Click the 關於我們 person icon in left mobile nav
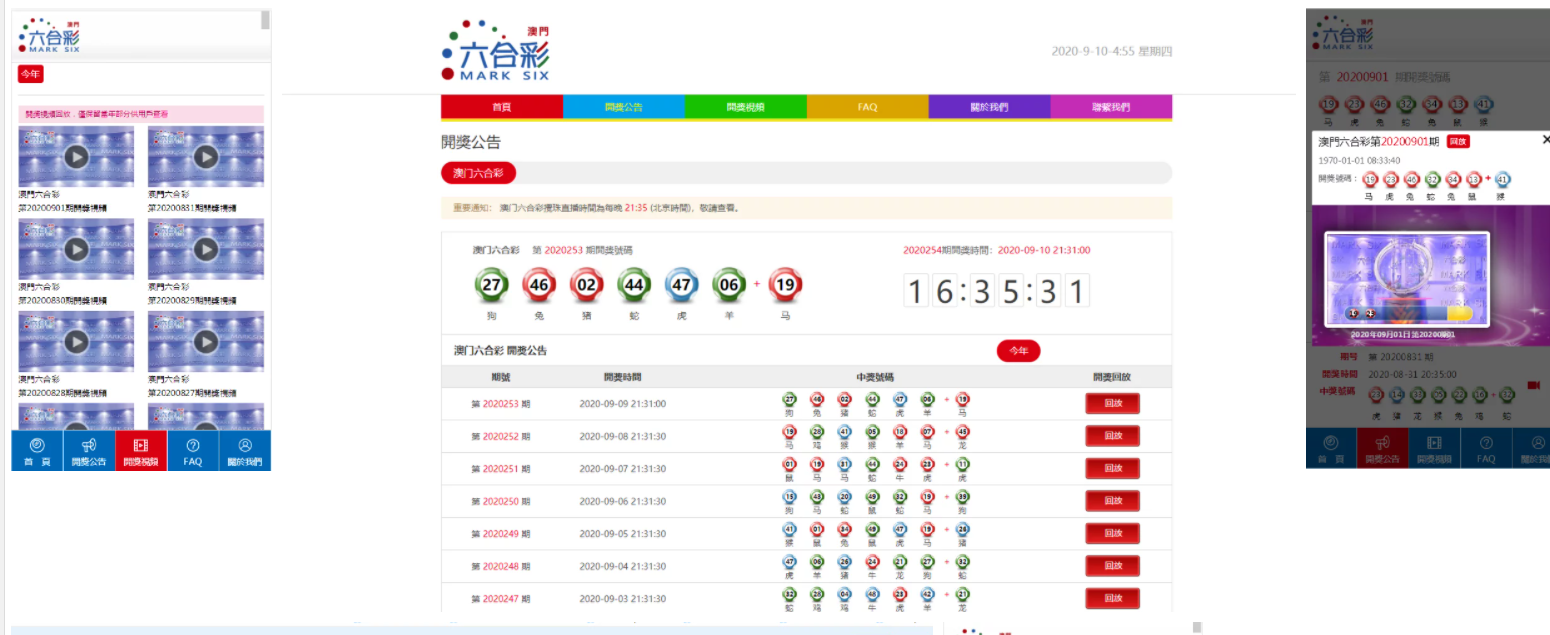 point(245,445)
